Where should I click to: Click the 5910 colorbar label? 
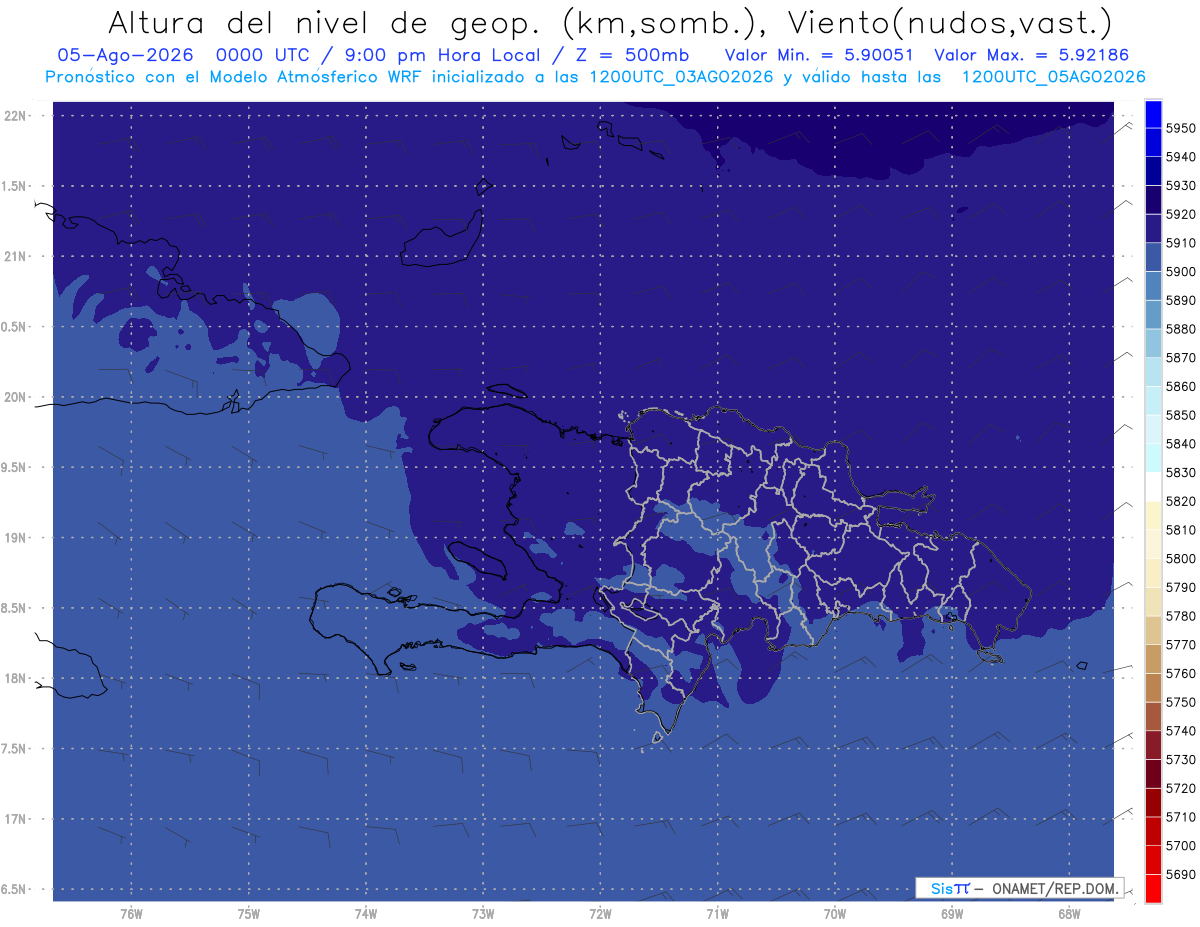tap(1181, 243)
